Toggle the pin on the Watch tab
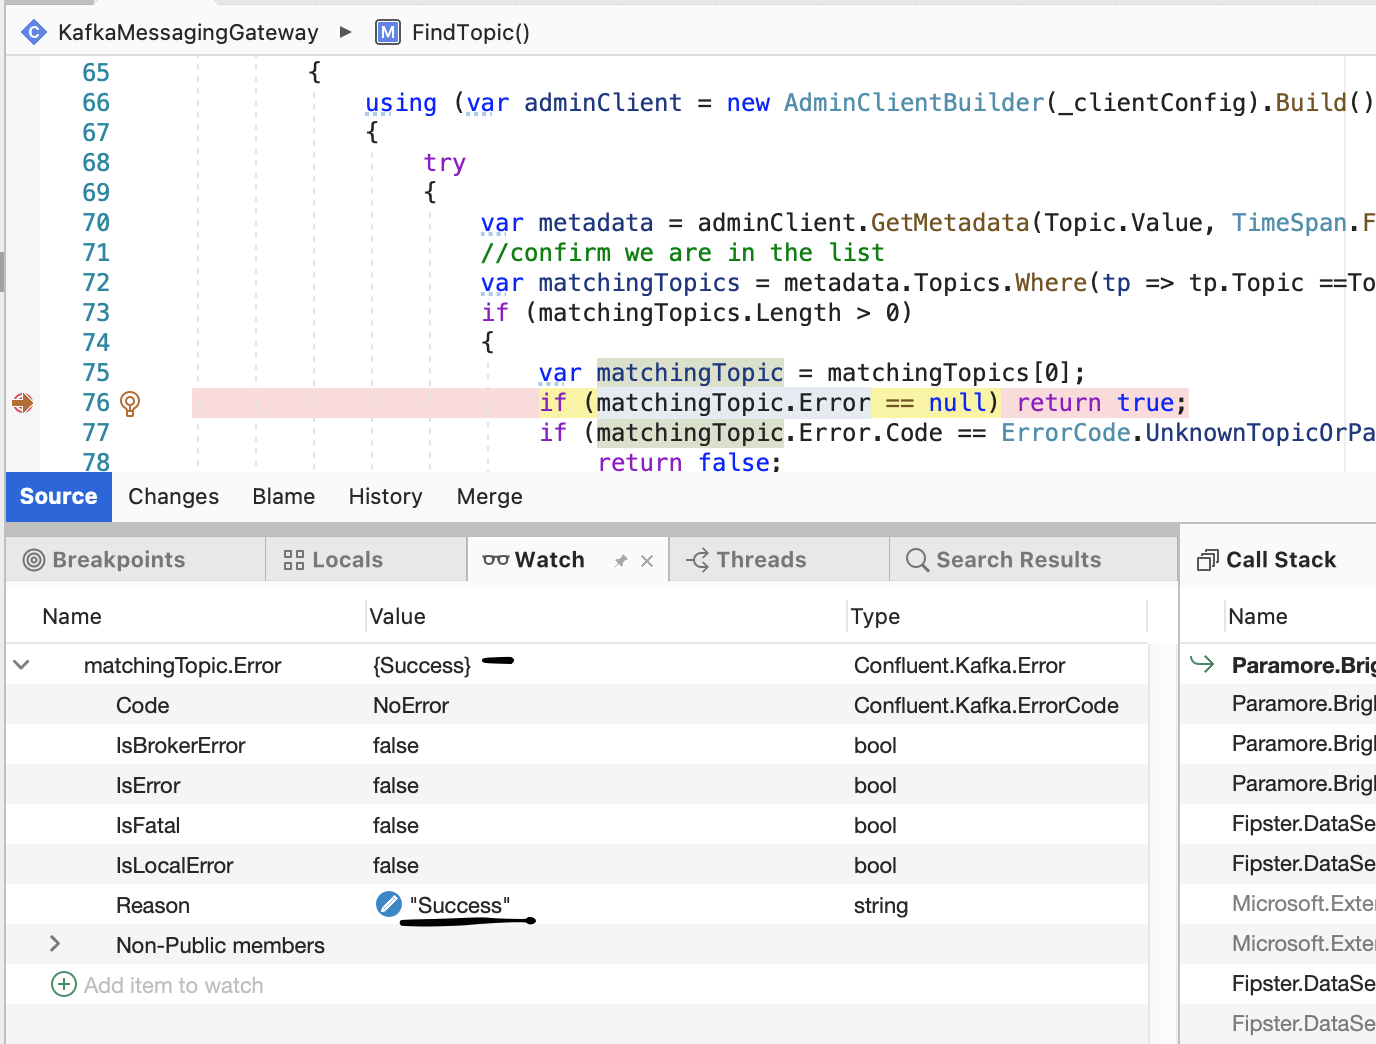Screen dimensions: 1376x1044 click(x=620, y=560)
